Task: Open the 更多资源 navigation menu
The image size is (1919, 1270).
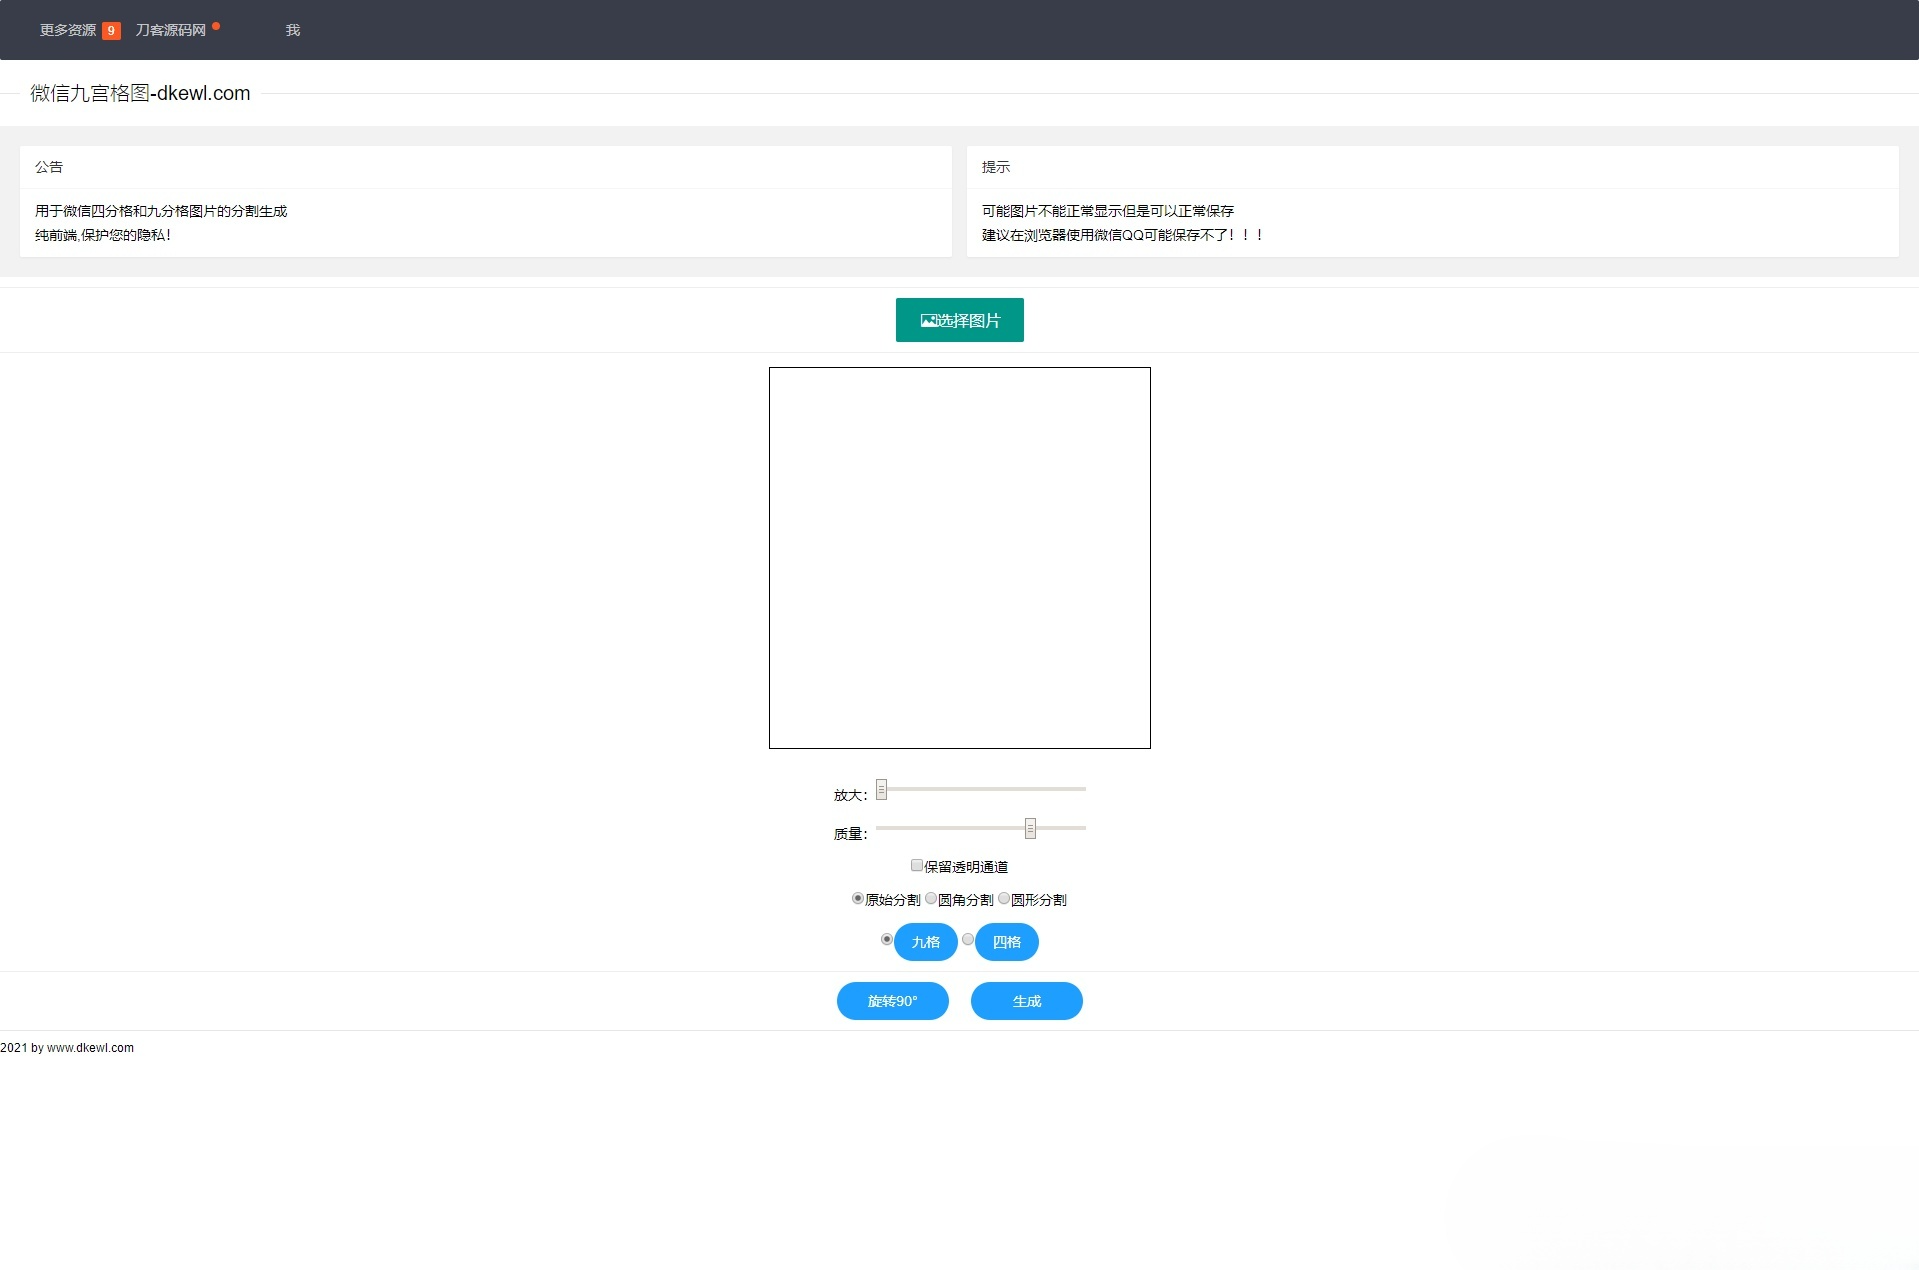Action: tap(67, 30)
